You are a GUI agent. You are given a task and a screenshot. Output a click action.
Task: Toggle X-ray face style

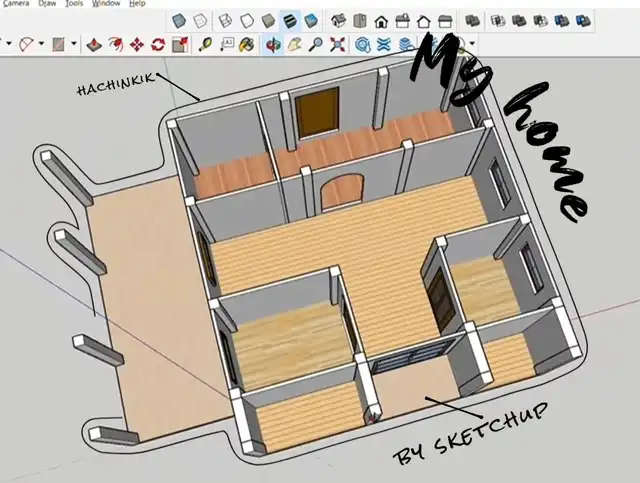(x=178, y=20)
